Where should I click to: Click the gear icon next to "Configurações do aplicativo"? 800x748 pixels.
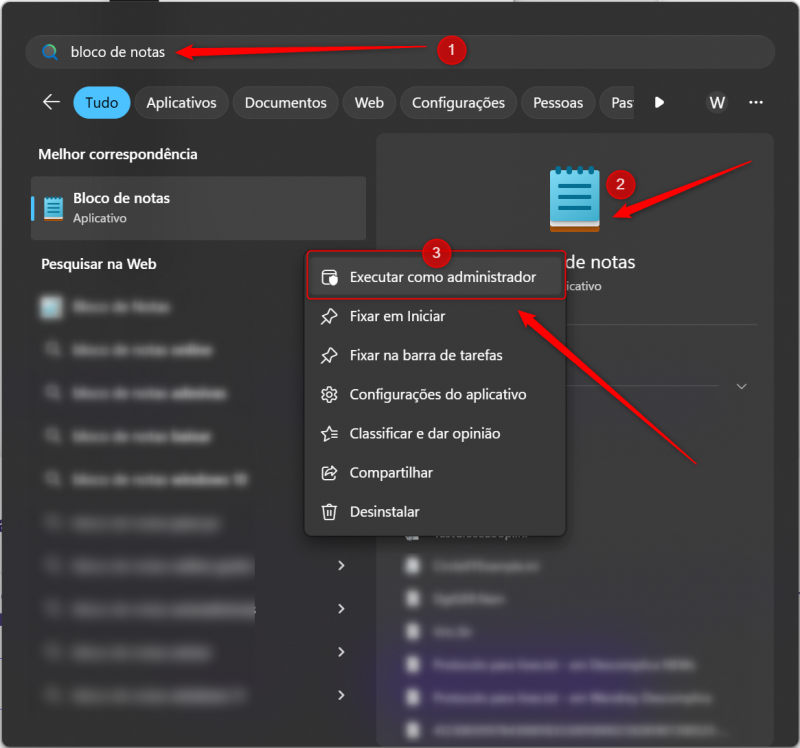click(x=328, y=394)
